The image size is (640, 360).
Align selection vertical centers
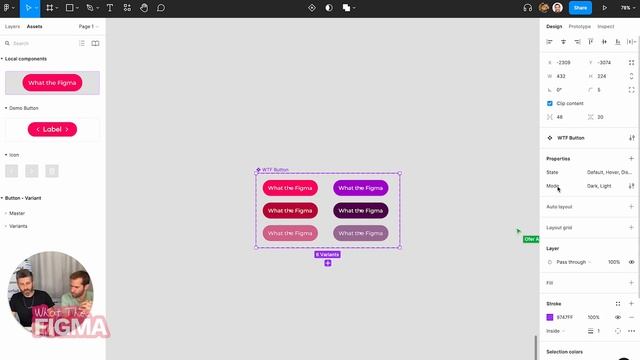coord(604,42)
